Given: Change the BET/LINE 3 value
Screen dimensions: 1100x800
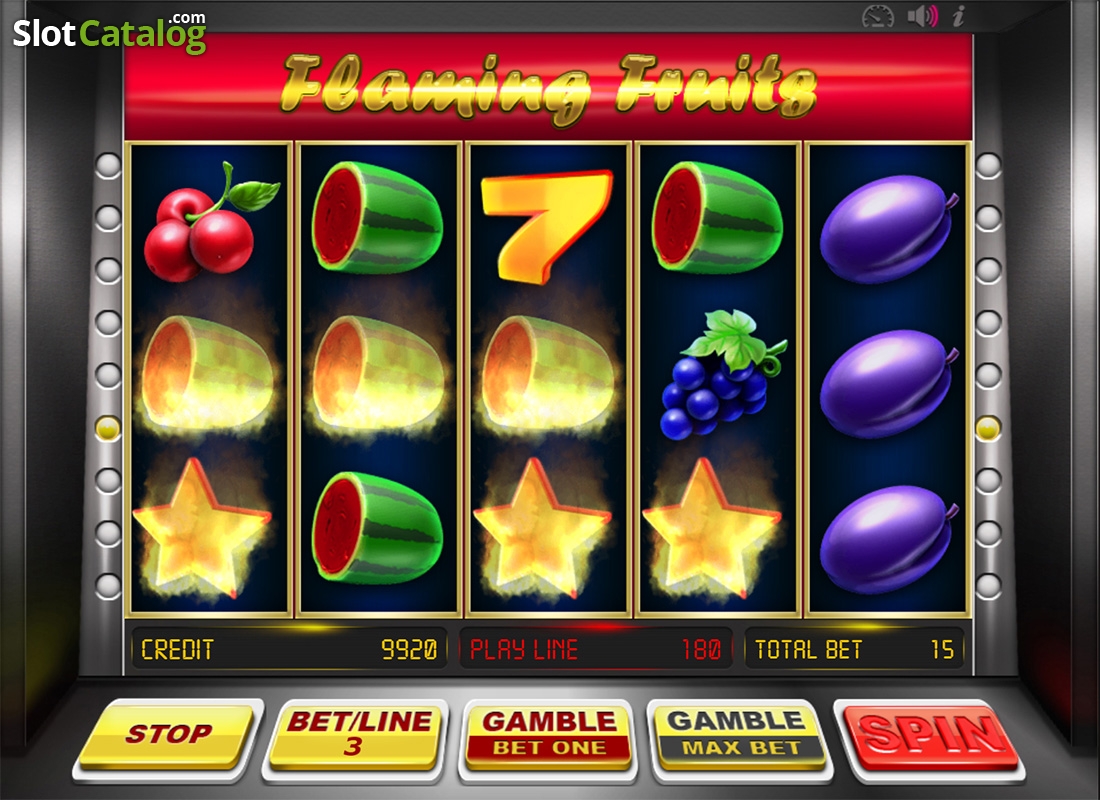Looking at the screenshot, I should tap(357, 735).
